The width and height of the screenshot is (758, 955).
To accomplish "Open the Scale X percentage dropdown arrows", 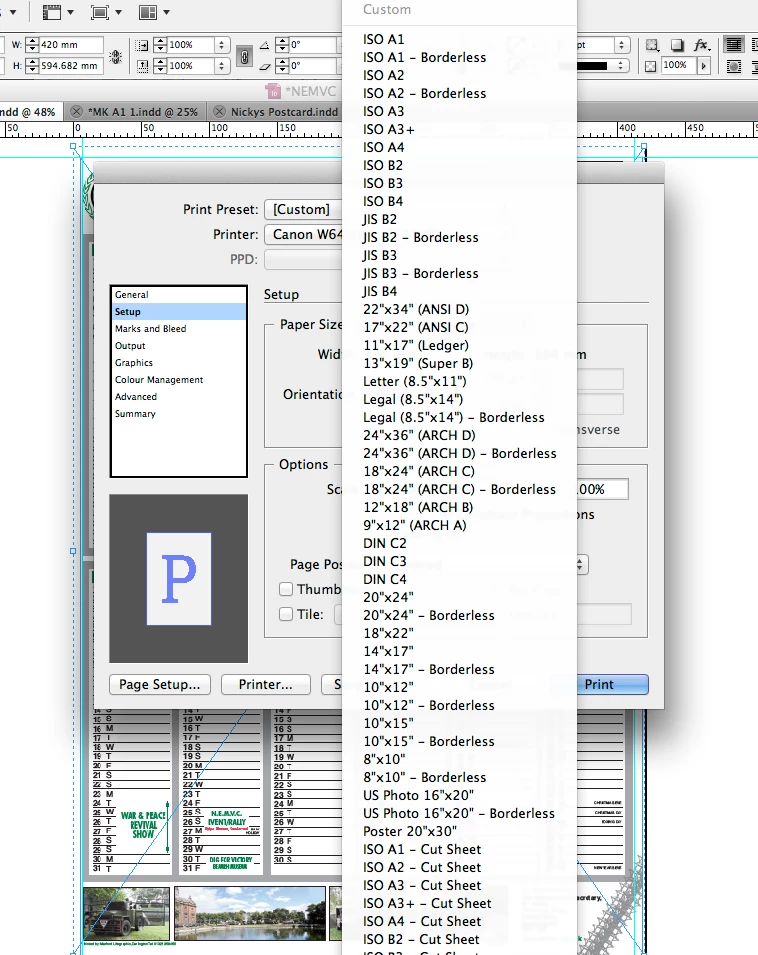I will (222, 45).
